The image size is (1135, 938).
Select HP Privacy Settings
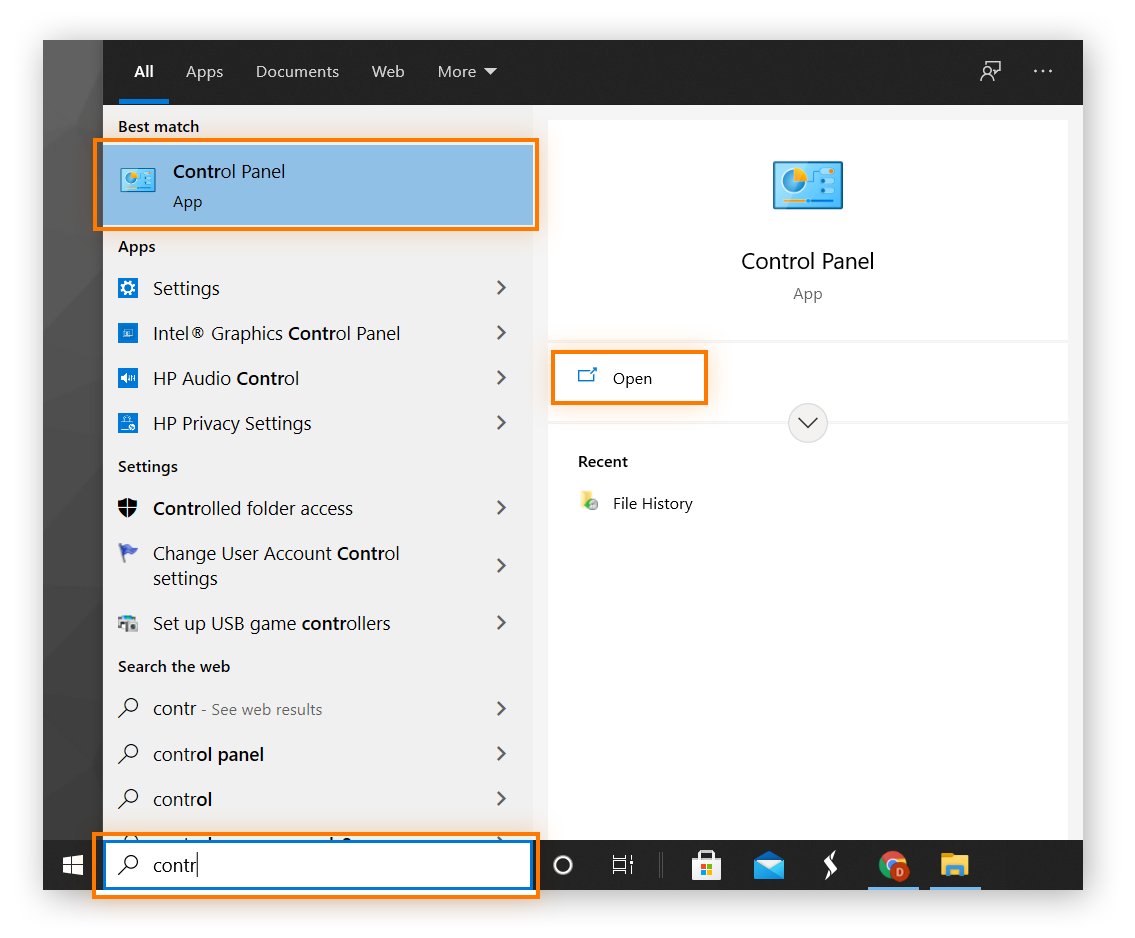pos(231,423)
